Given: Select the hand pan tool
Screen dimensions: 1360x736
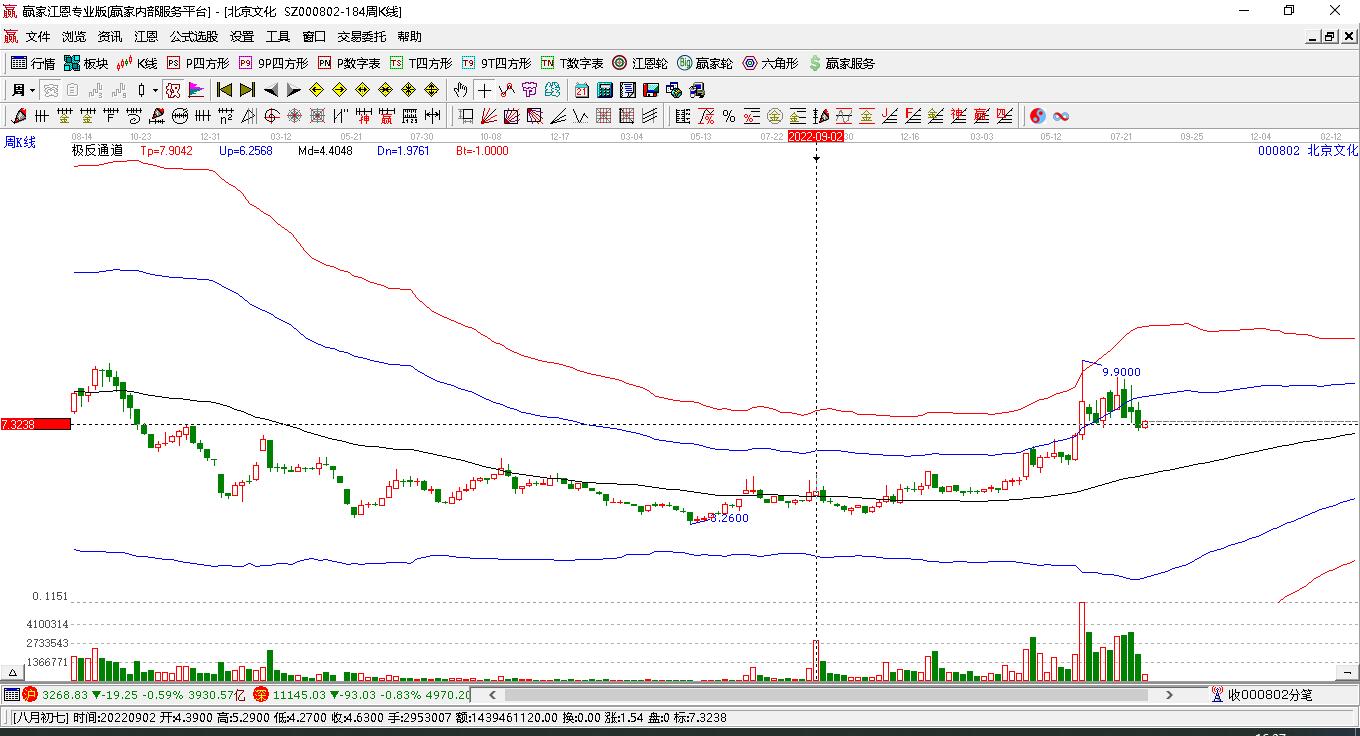Looking at the screenshot, I should [460, 90].
